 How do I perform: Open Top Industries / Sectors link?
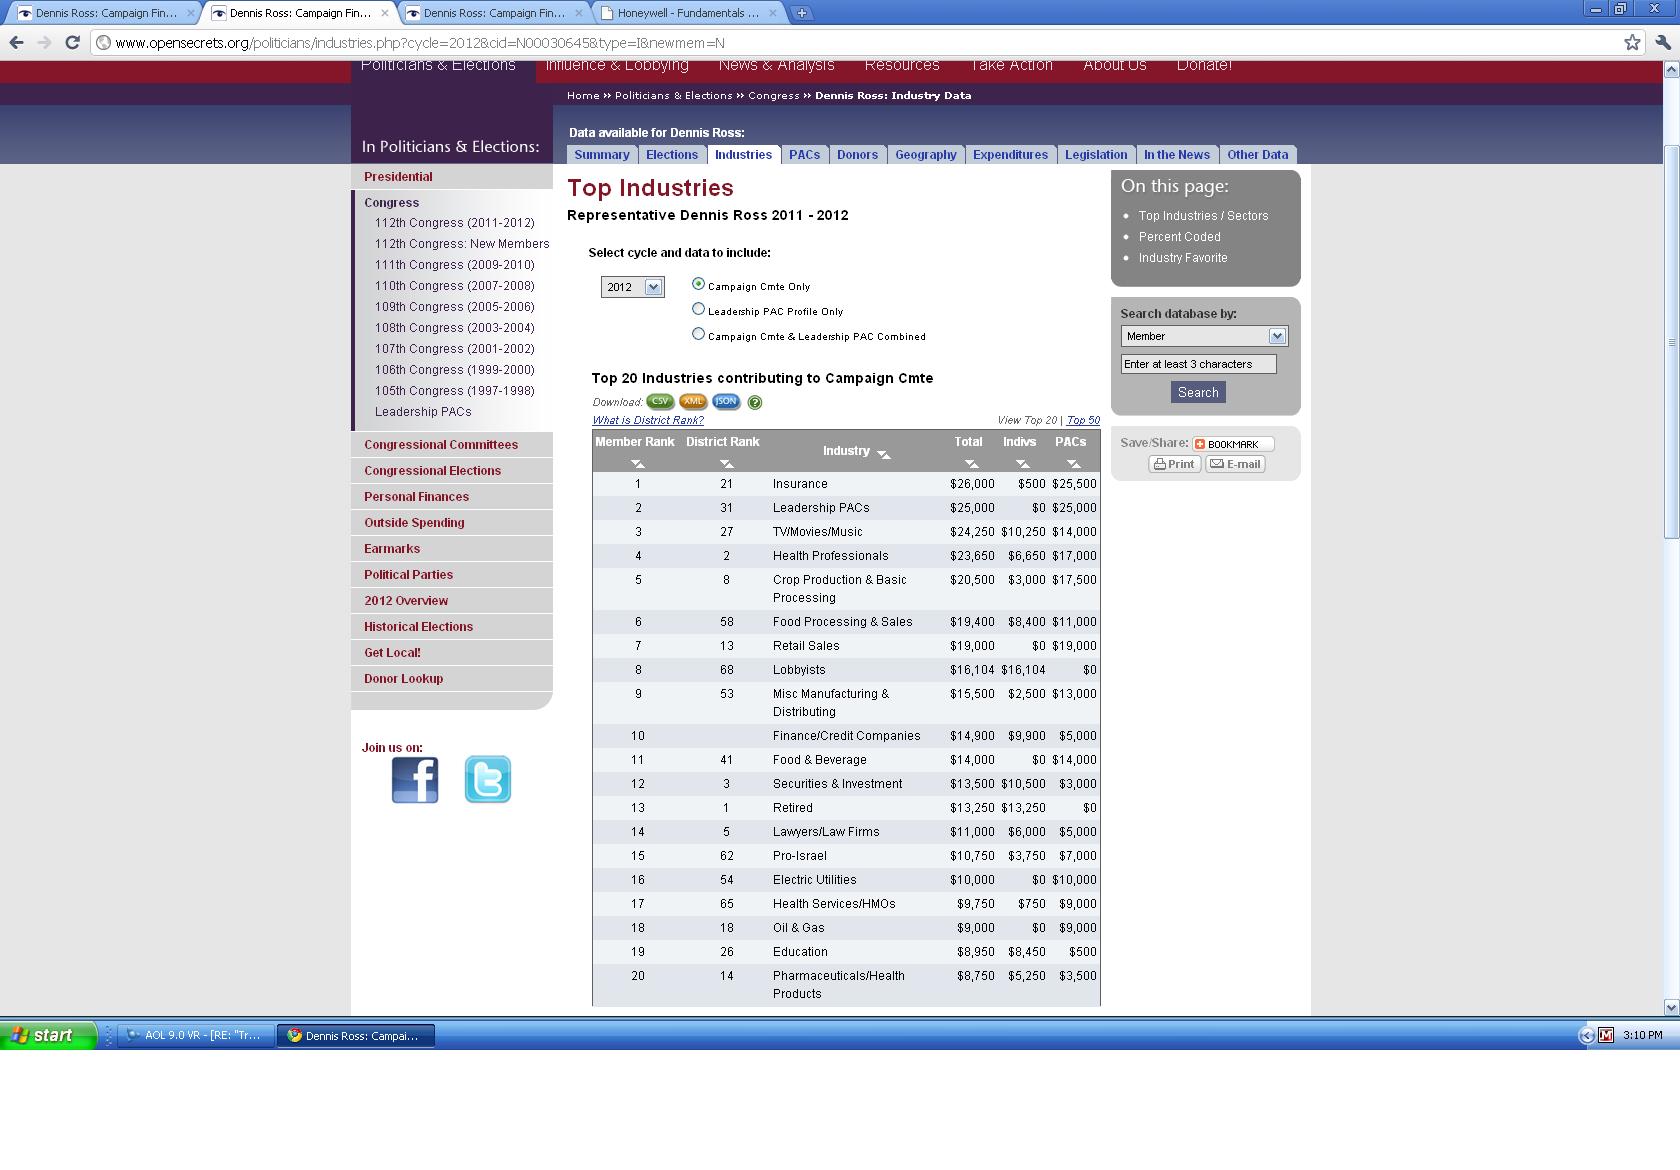pos(1203,216)
